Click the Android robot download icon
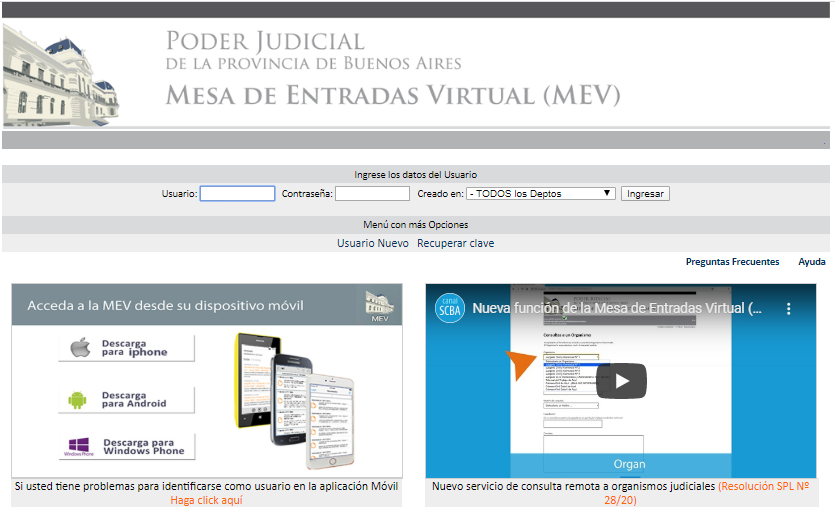The height and width of the screenshot is (514, 835). (x=78, y=400)
